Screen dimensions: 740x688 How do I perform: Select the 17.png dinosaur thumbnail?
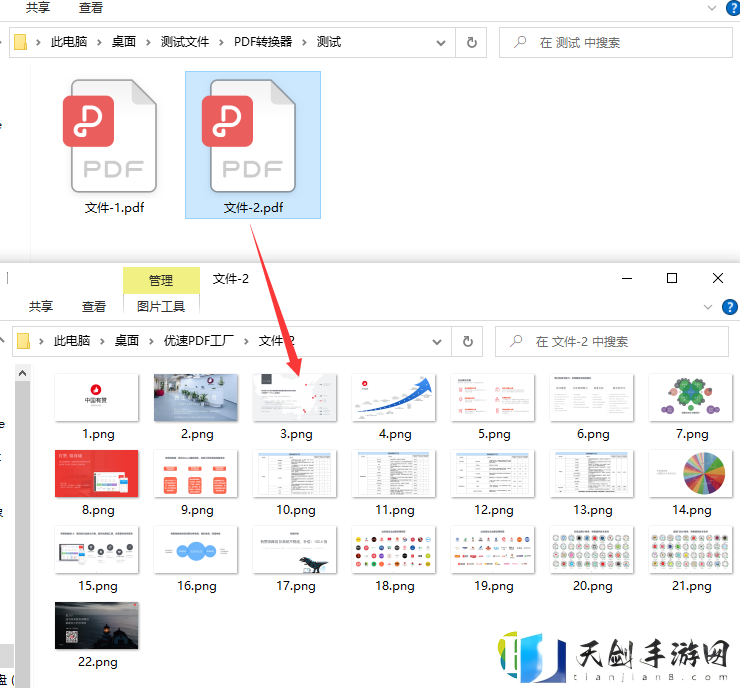pyautogui.click(x=295, y=549)
